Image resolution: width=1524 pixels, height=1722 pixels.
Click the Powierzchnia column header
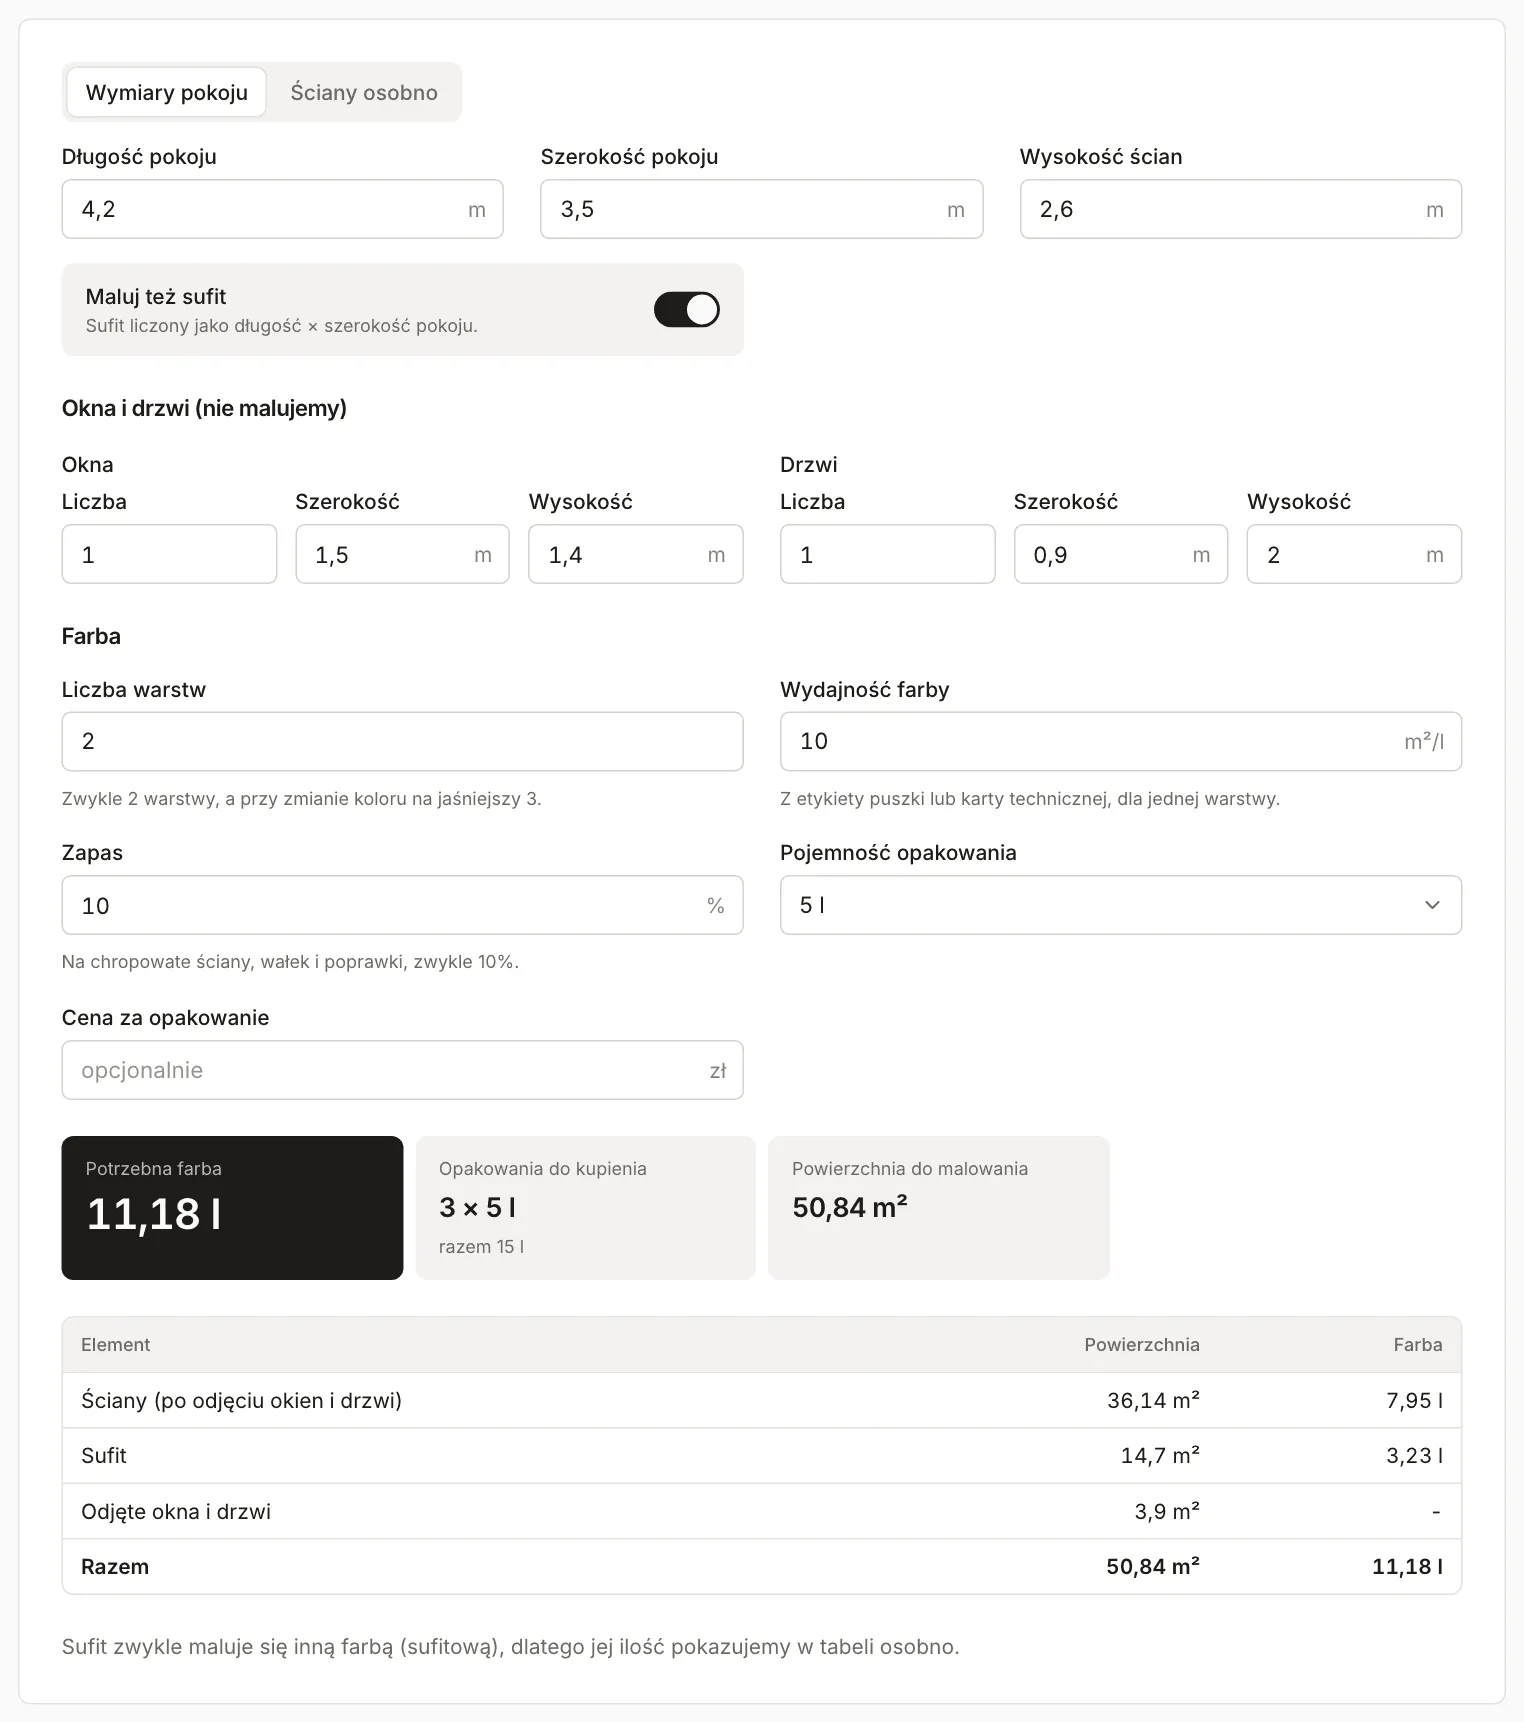(x=1142, y=1345)
